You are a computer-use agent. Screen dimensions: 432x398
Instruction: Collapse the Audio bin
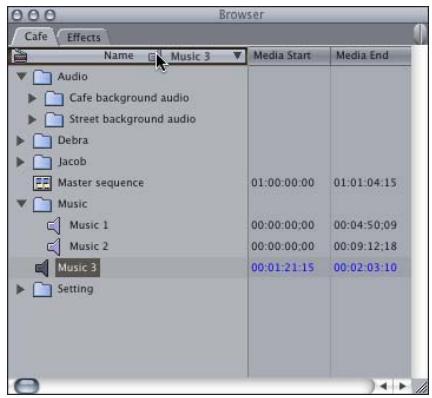(22, 77)
